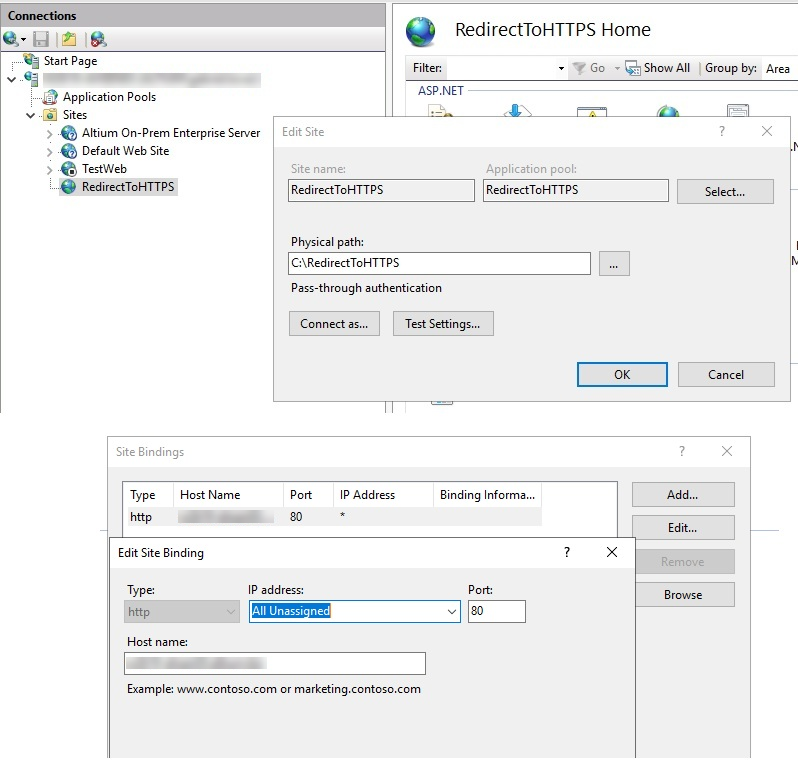Viewport: 798px width, 768px height.
Task: Open the Create New Connection toolbar icon
Action: (14, 39)
